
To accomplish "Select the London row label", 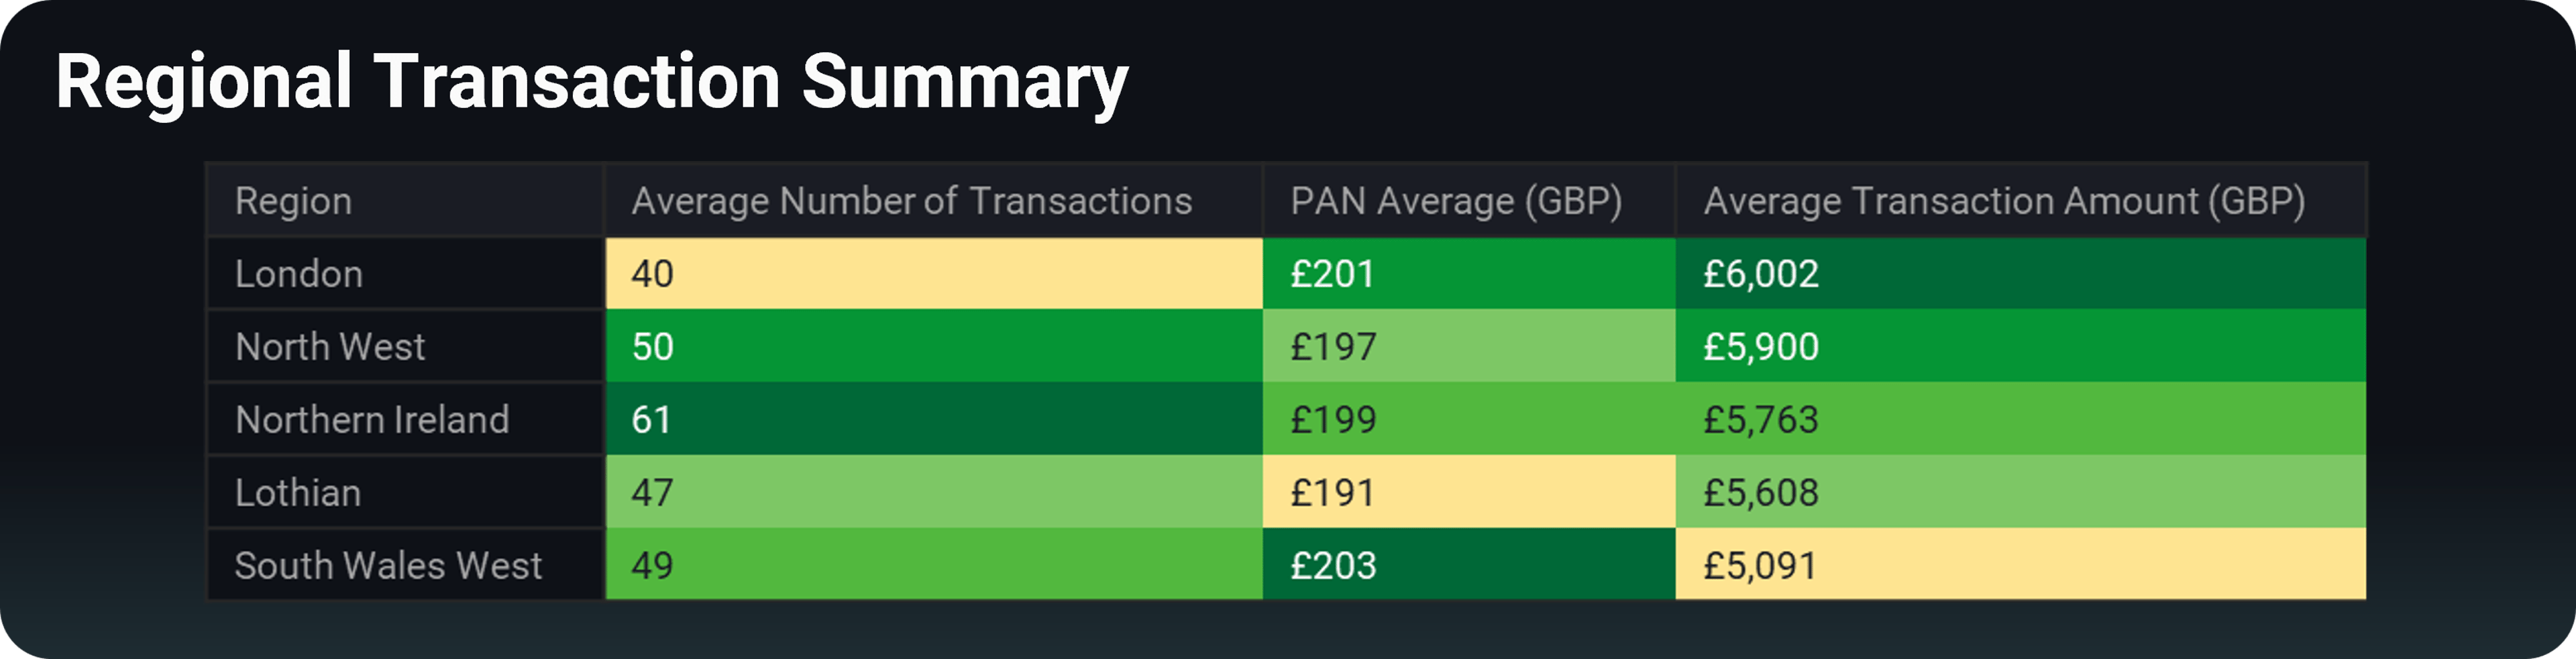I will 299,274.
